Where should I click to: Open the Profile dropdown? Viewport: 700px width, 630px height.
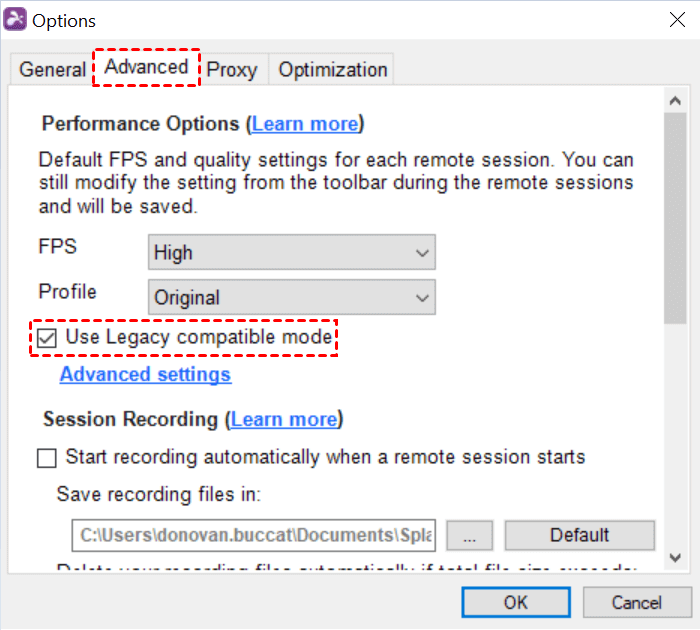coord(291,297)
